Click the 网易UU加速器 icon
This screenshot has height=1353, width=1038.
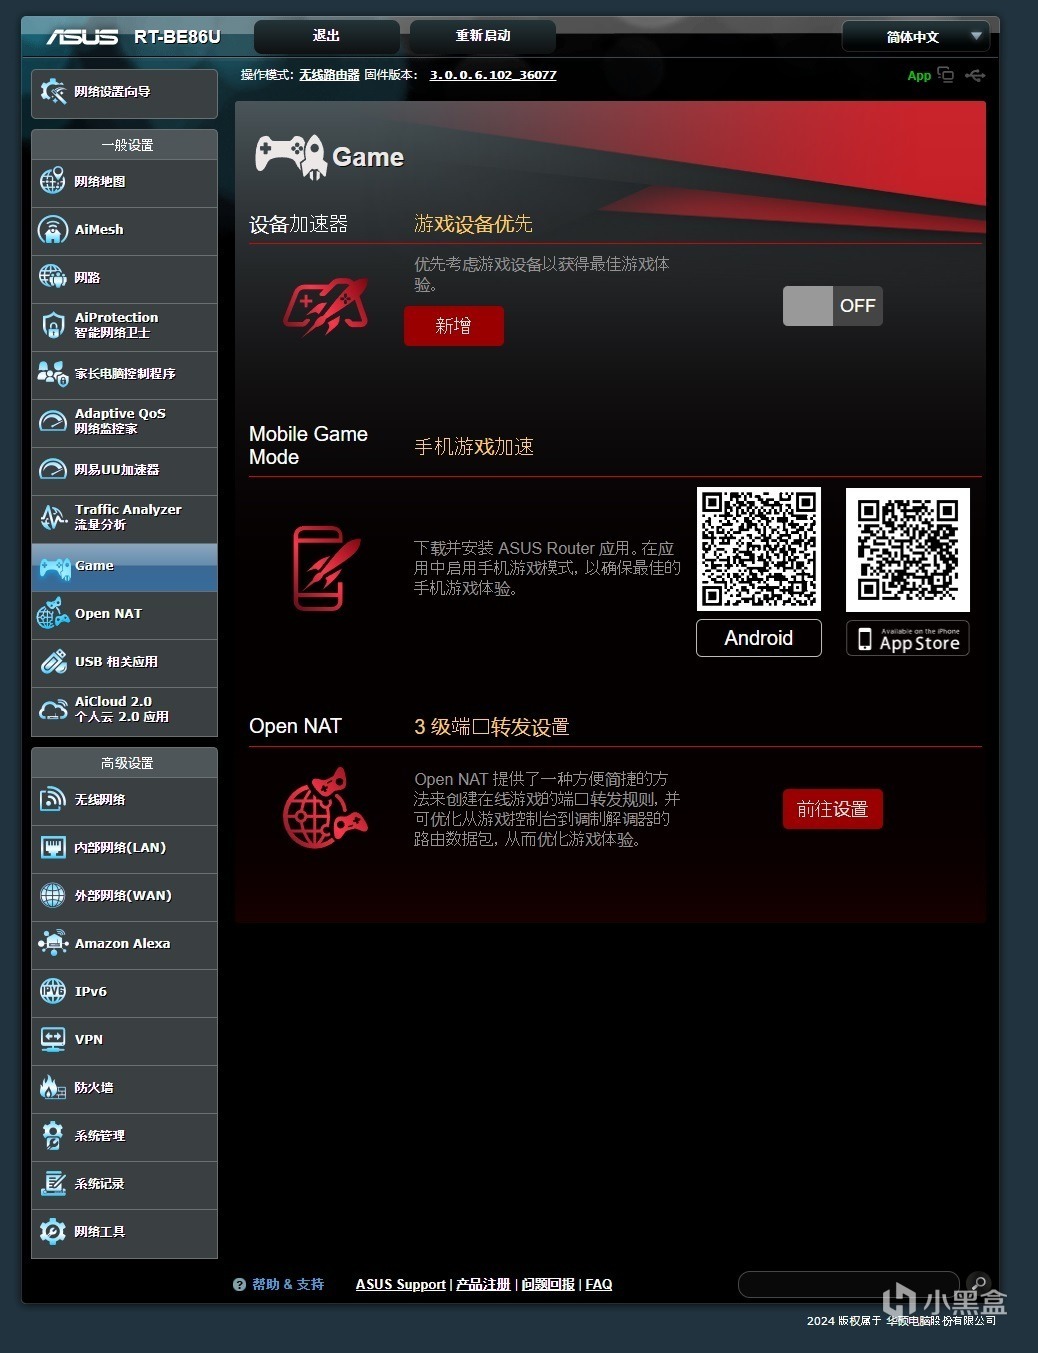click(52, 469)
